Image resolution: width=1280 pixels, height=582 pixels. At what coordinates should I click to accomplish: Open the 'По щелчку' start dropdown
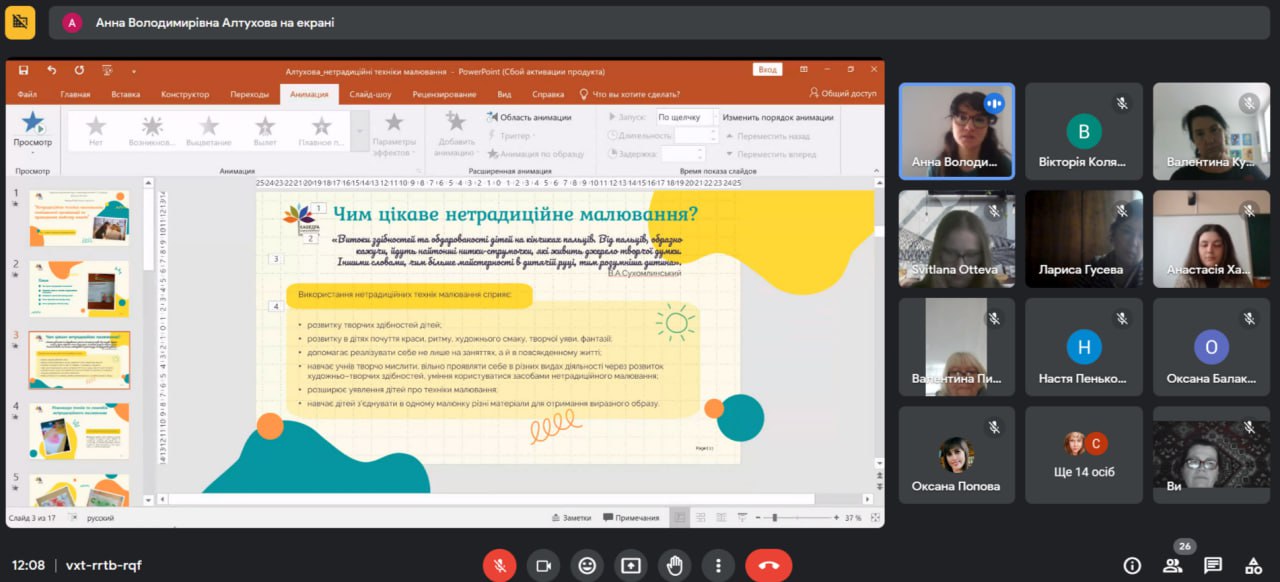click(685, 117)
